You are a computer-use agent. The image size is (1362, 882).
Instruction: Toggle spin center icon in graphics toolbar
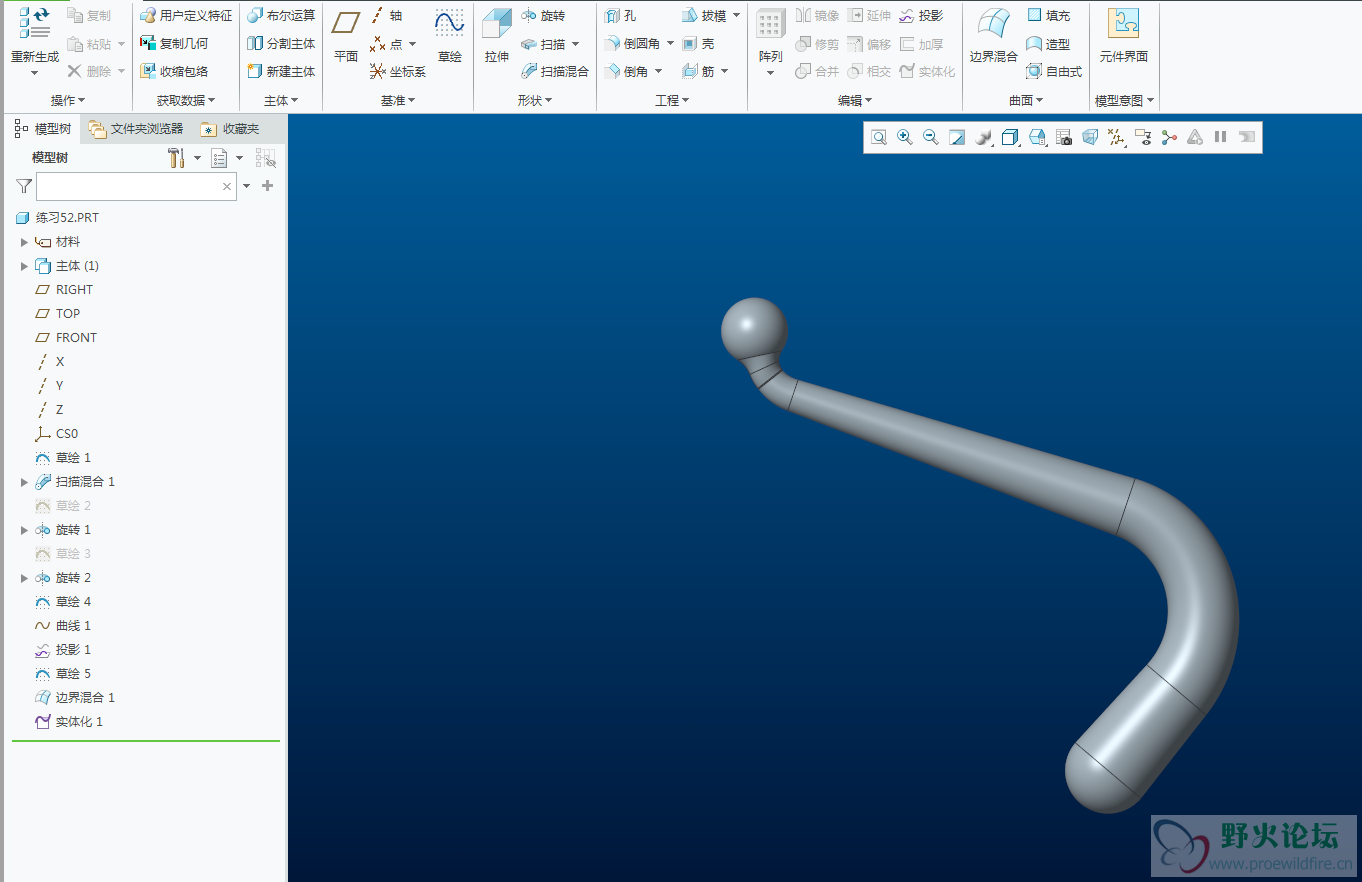coord(1169,137)
